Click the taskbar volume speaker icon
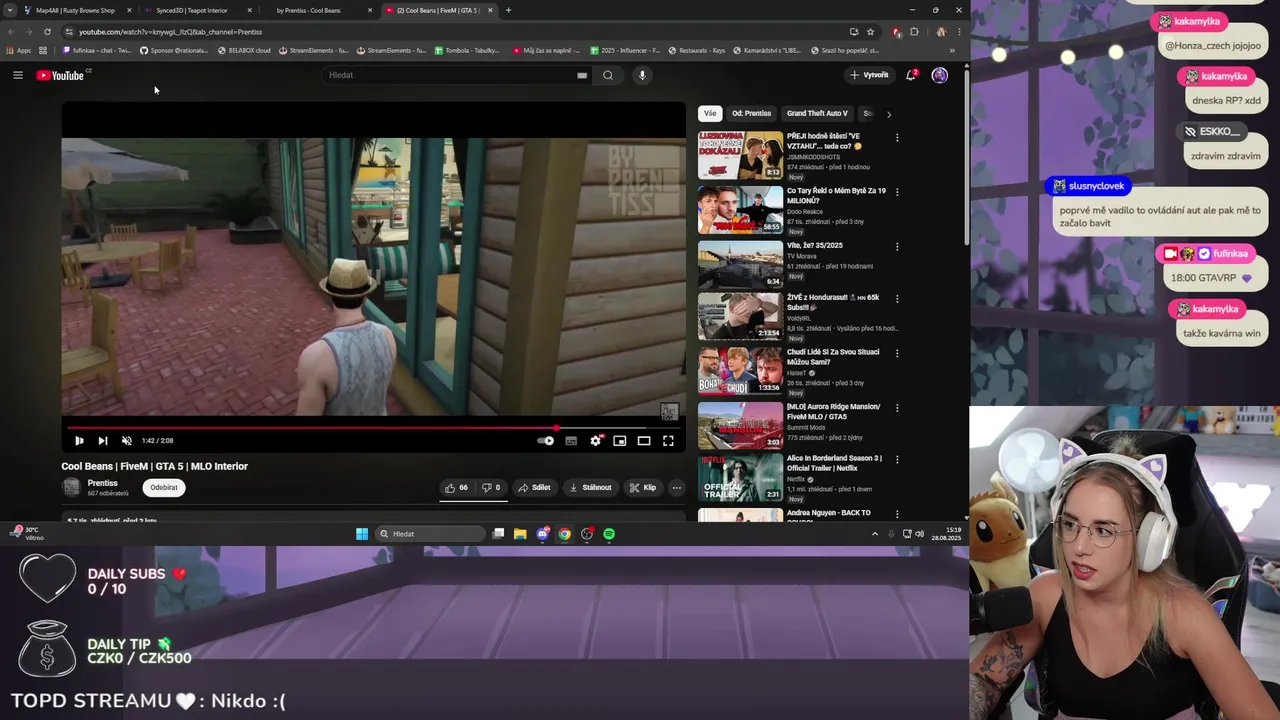Image resolution: width=1280 pixels, height=720 pixels. (x=919, y=534)
